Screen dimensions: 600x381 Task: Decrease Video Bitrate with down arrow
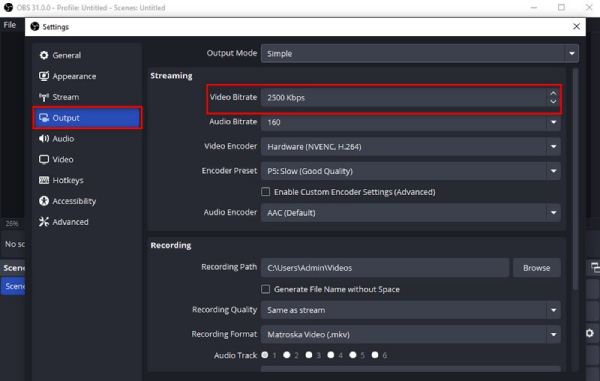click(x=553, y=102)
